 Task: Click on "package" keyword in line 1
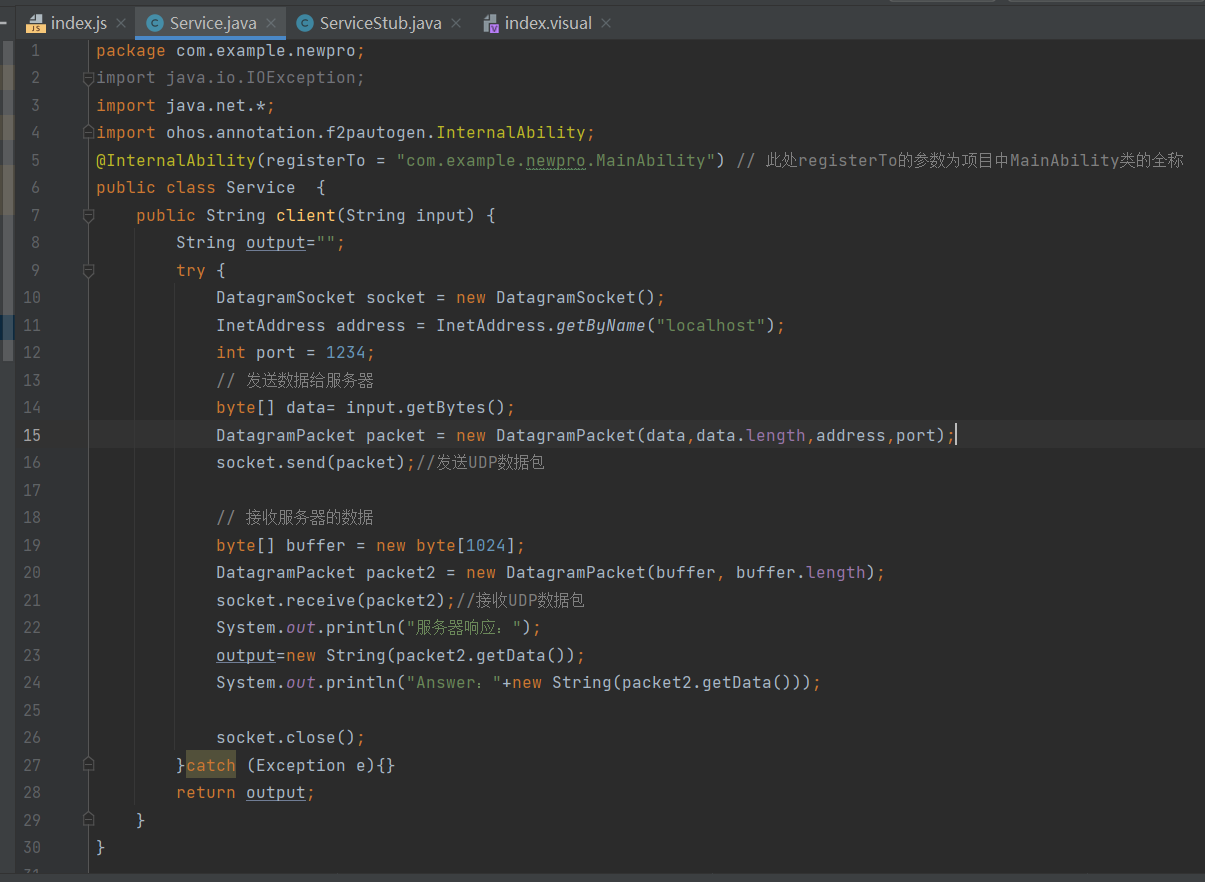click(131, 50)
